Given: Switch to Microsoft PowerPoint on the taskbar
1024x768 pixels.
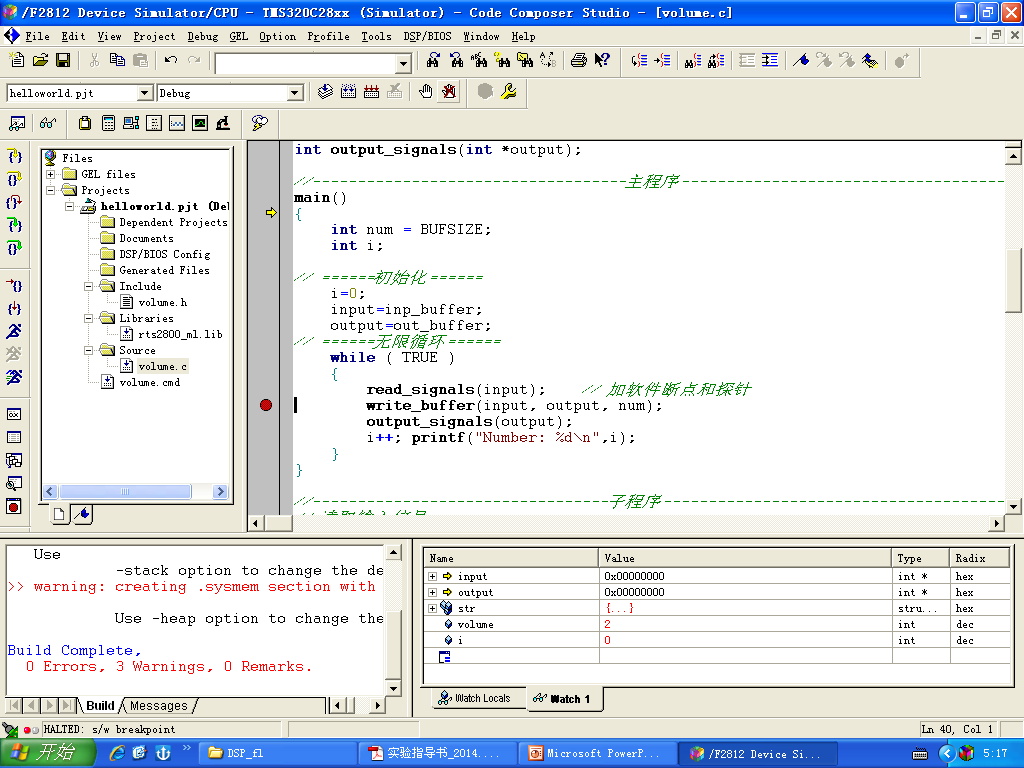Looking at the screenshot, I should [x=596, y=754].
